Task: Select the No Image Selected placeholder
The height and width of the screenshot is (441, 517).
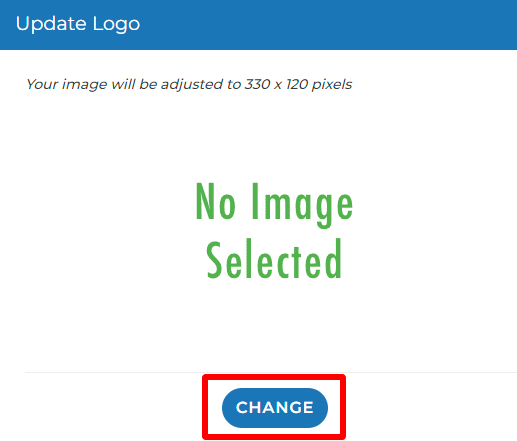Action: (274, 230)
